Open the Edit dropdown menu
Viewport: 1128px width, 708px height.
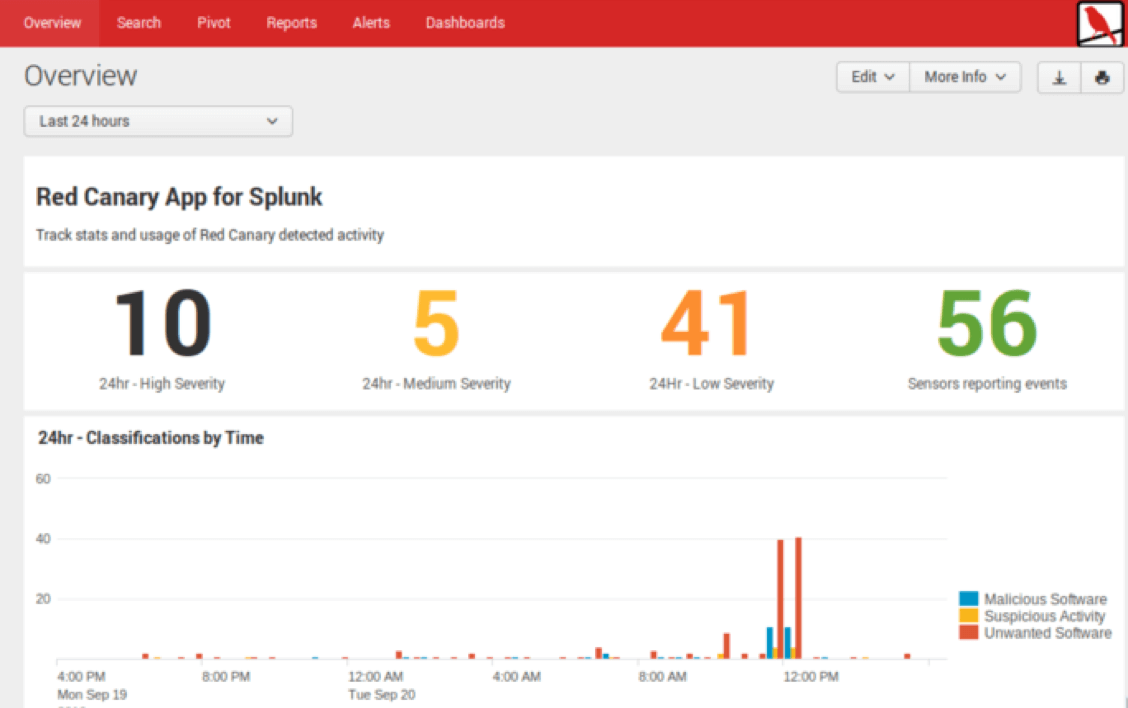click(872, 77)
